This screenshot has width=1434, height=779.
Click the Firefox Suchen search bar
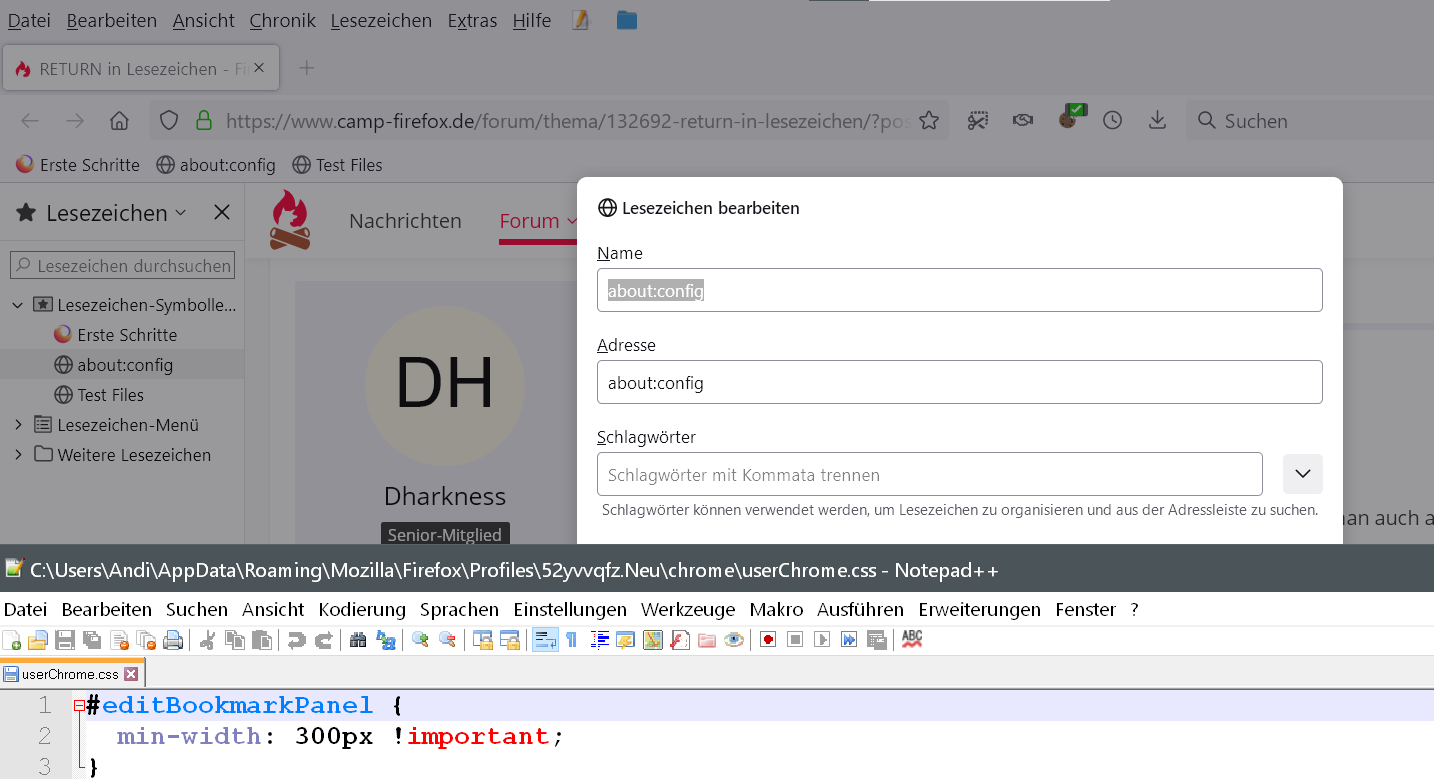pos(1310,121)
